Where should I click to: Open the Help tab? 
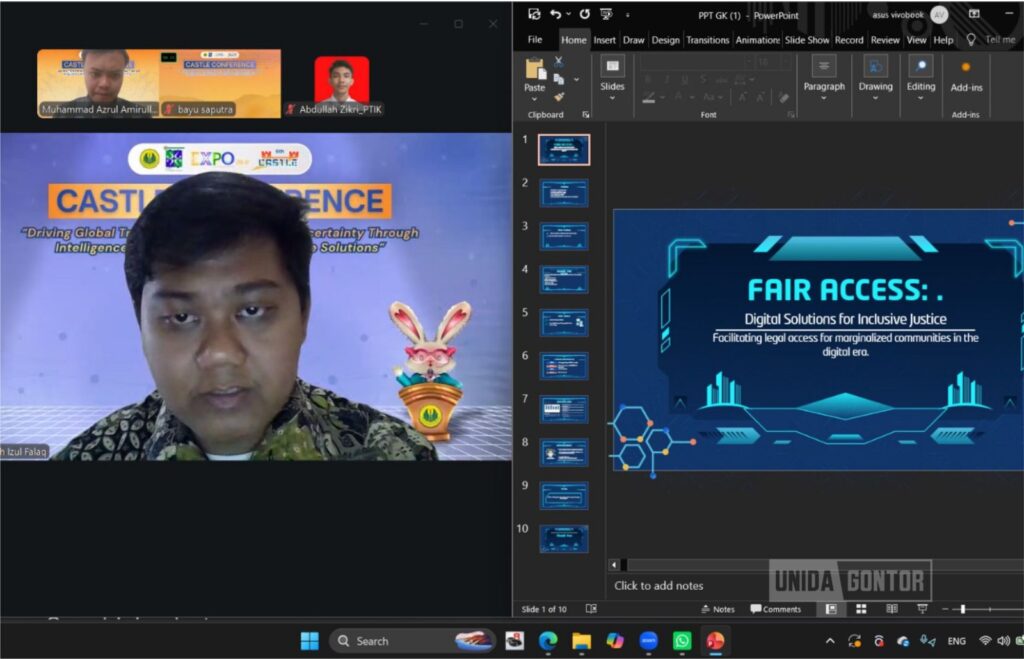tap(943, 40)
